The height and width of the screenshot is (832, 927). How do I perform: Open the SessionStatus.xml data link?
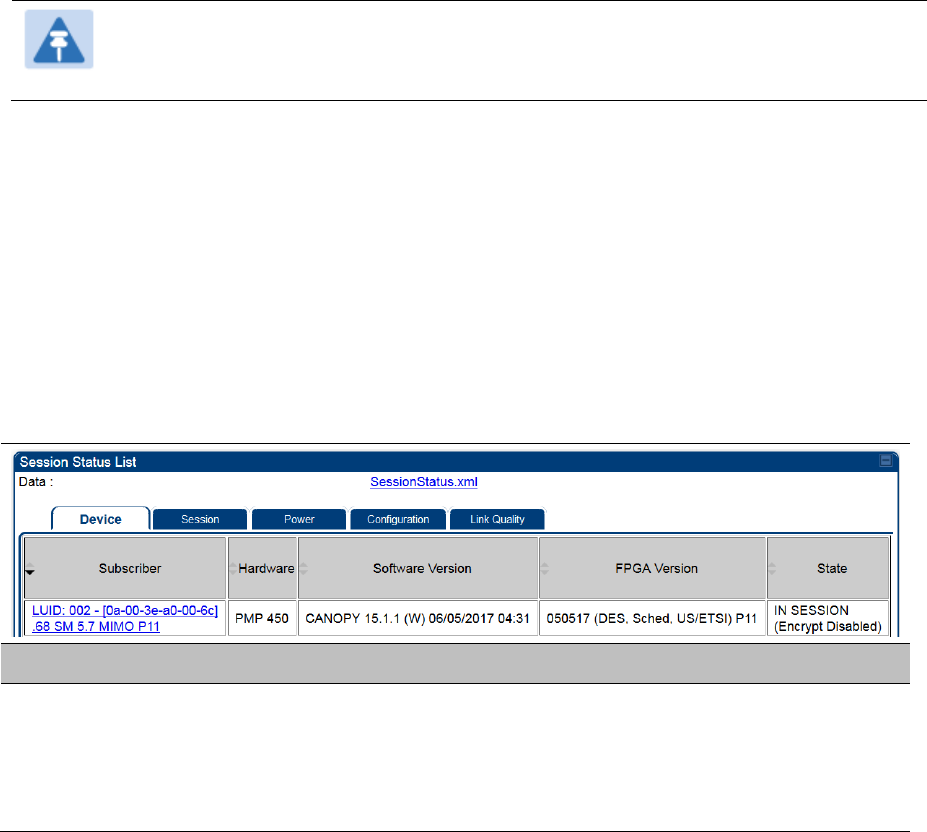[424, 482]
